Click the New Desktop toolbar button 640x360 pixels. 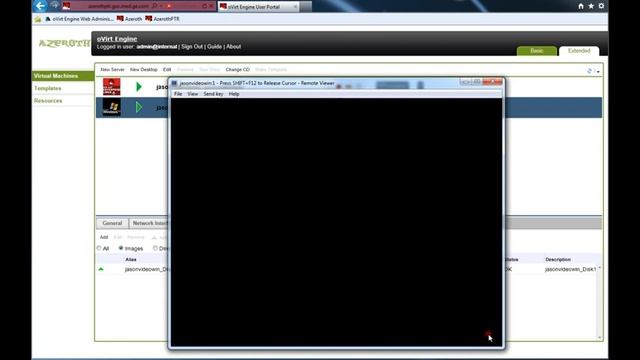(144, 69)
